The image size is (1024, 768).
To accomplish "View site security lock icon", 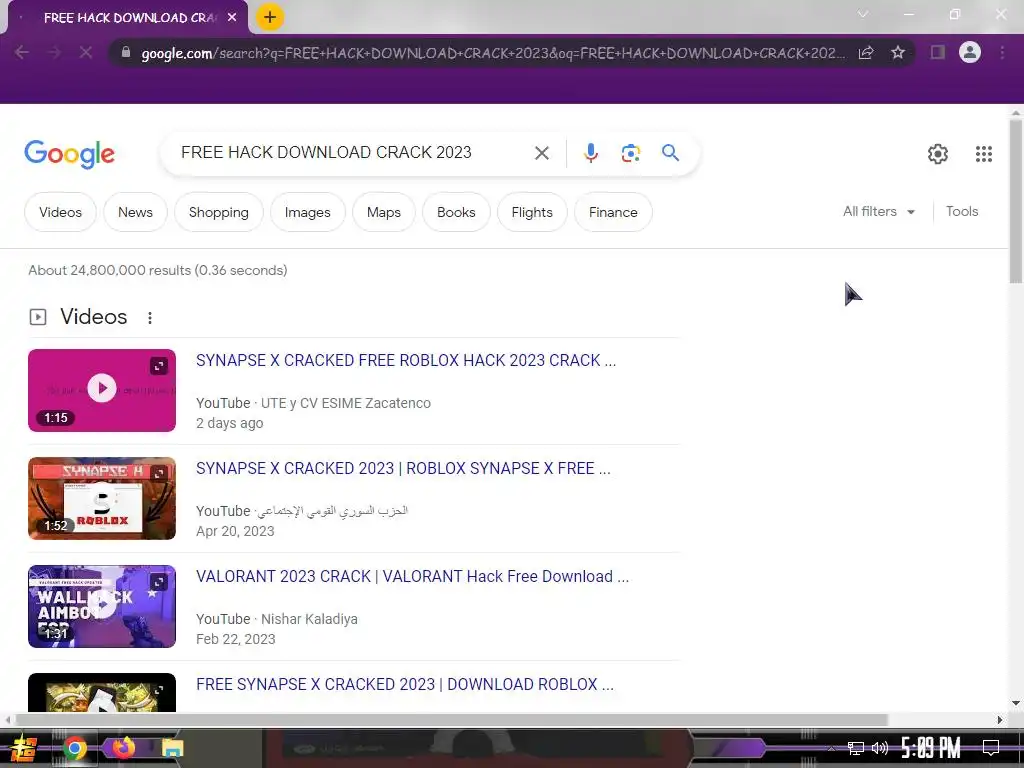I will point(126,52).
